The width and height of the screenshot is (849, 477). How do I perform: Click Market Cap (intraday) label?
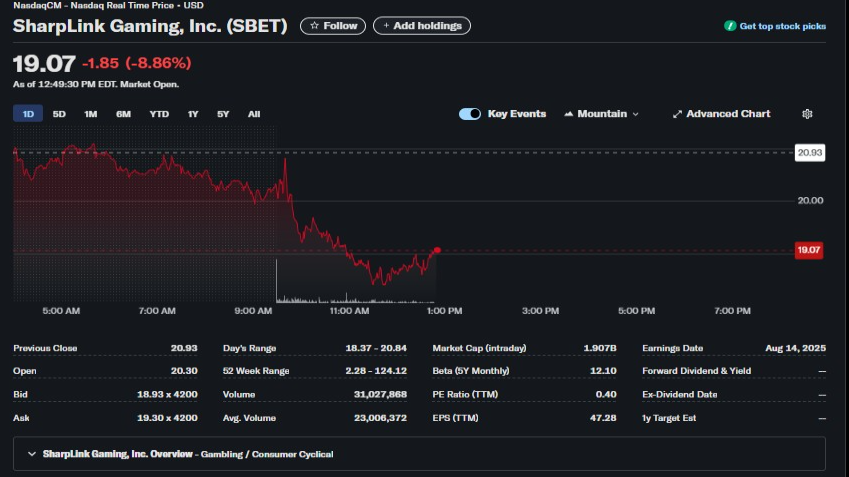479,348
